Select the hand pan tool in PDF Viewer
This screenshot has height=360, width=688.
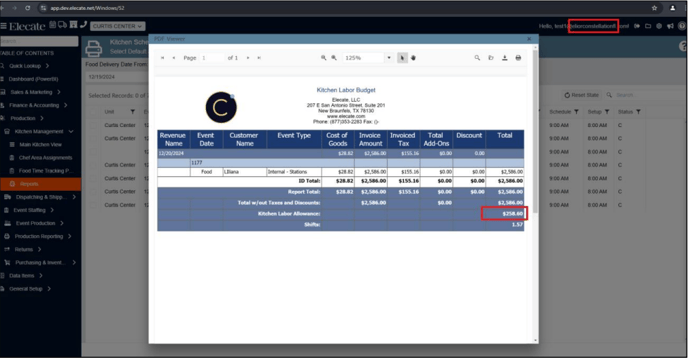click(x=413, y=58)
